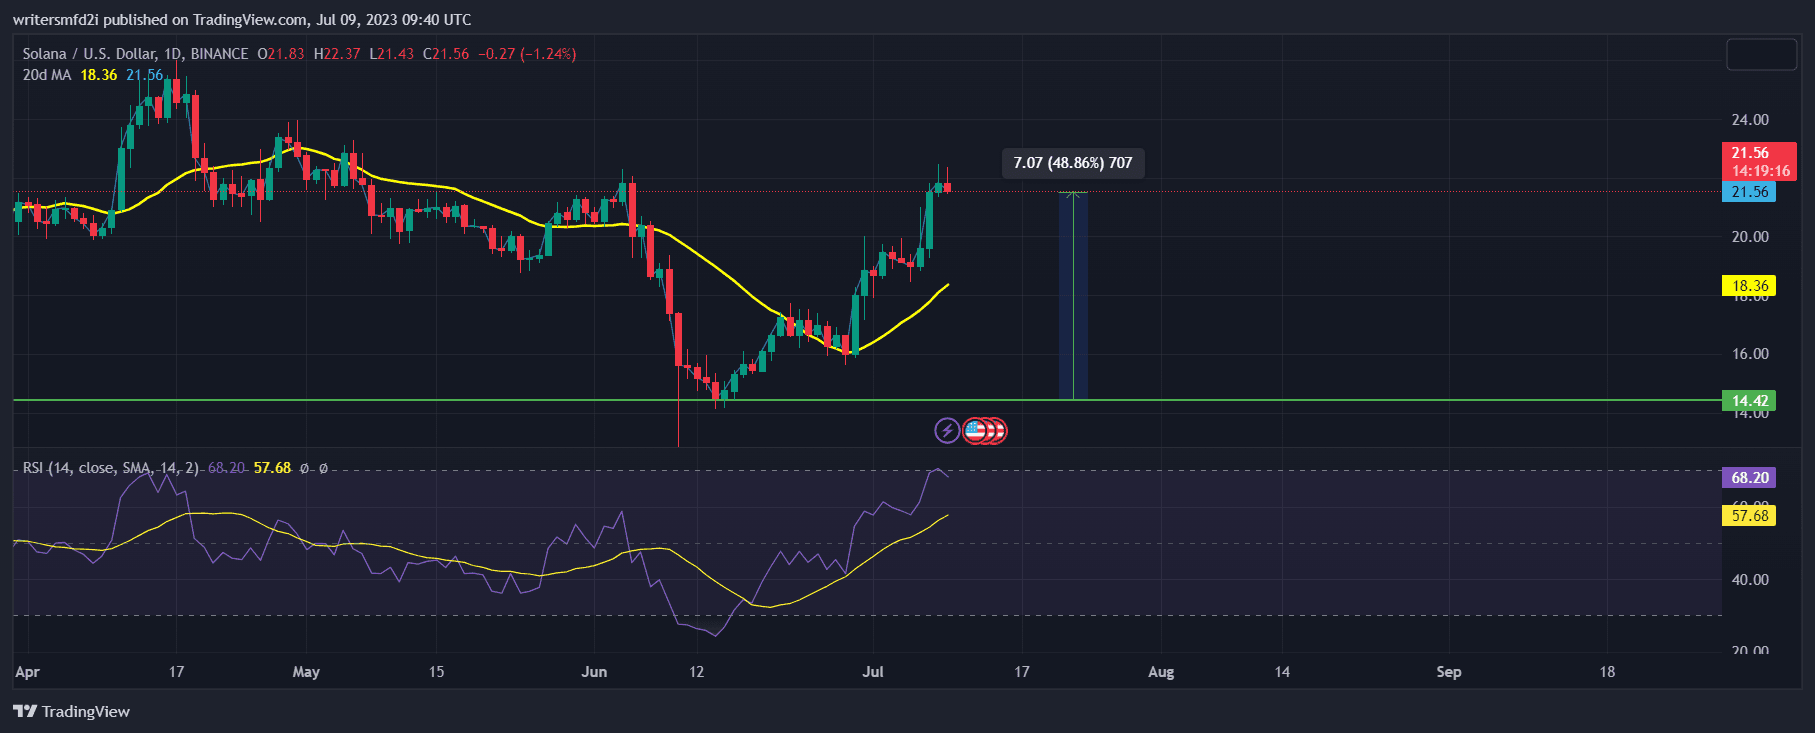
Task: Click the May label on the time axis
Action: pos(306,672)
